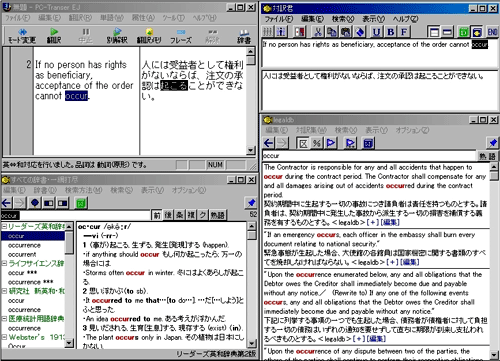Click the green dictionary icon in 対訳君
This screenshot has height=361, width=500.
(464, 32)
